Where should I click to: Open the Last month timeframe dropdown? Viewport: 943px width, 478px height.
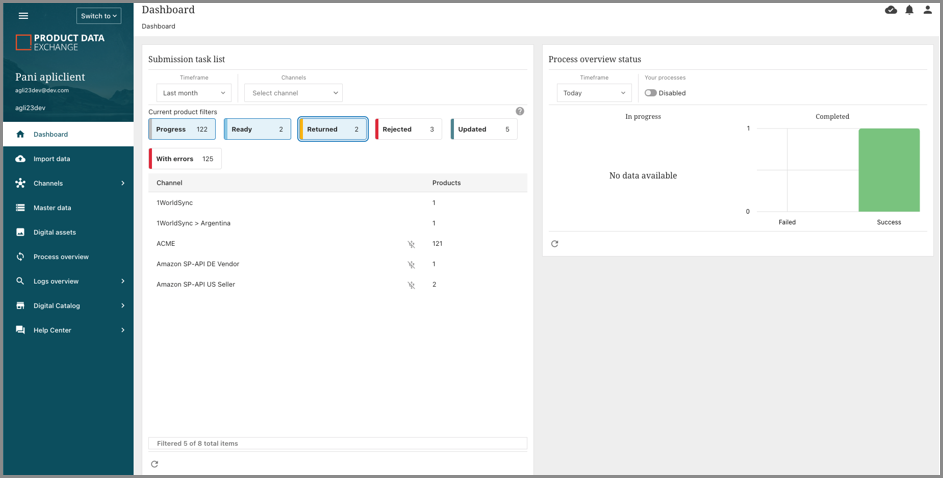point(194,93)
